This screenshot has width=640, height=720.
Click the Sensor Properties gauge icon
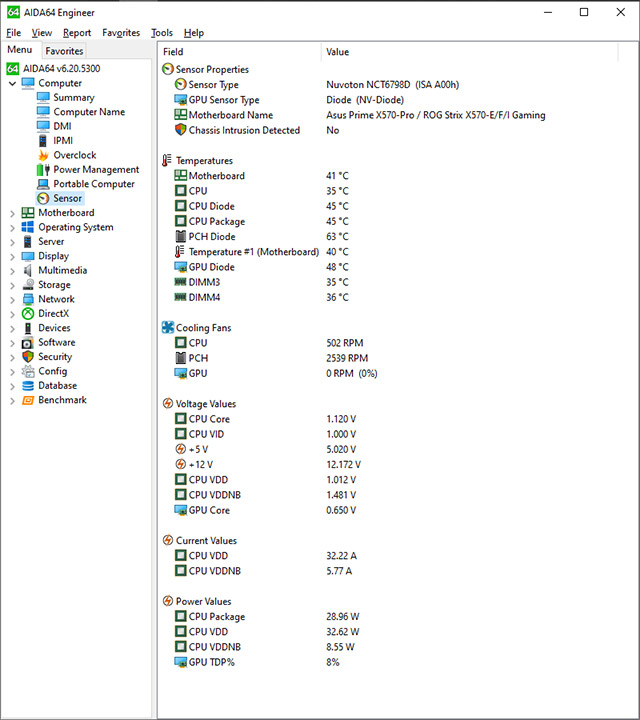(x=168, y=69)
